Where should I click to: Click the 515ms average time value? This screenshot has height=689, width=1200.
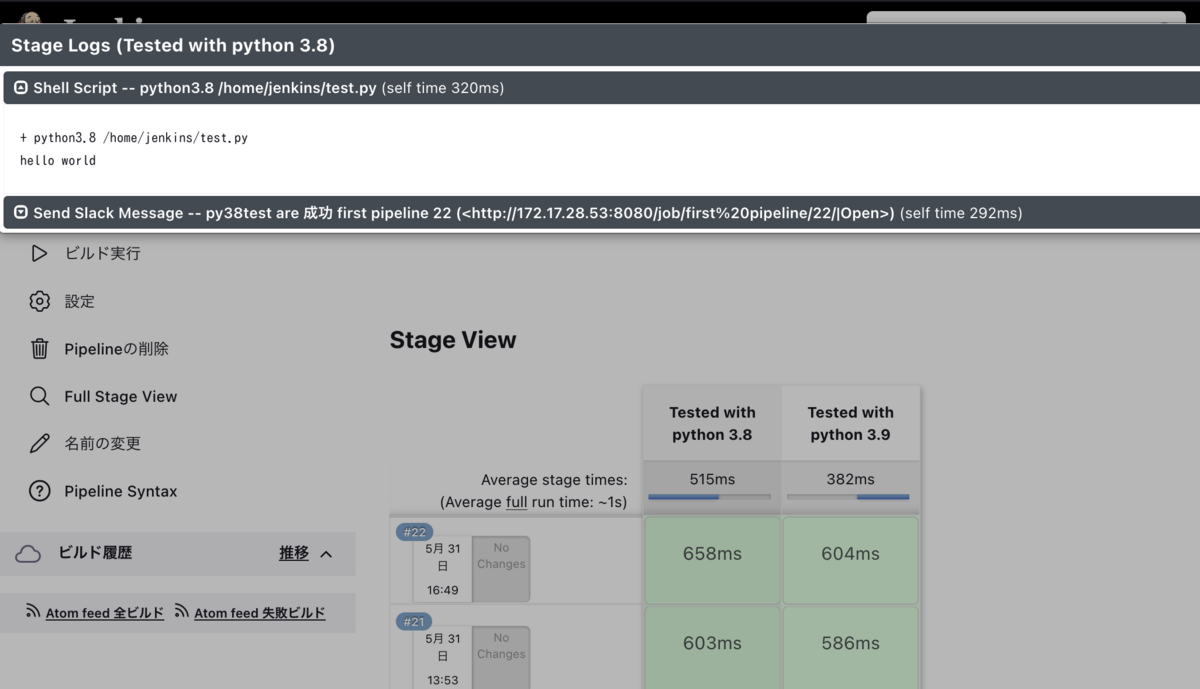712,479
